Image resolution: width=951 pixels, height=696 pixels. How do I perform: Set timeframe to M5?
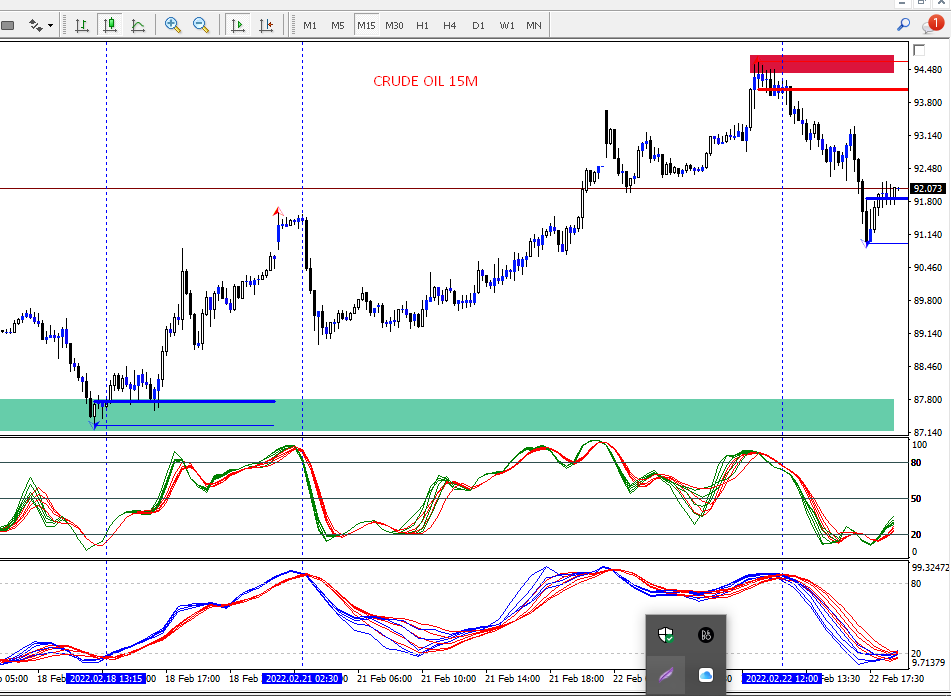[x=338, y=25]
